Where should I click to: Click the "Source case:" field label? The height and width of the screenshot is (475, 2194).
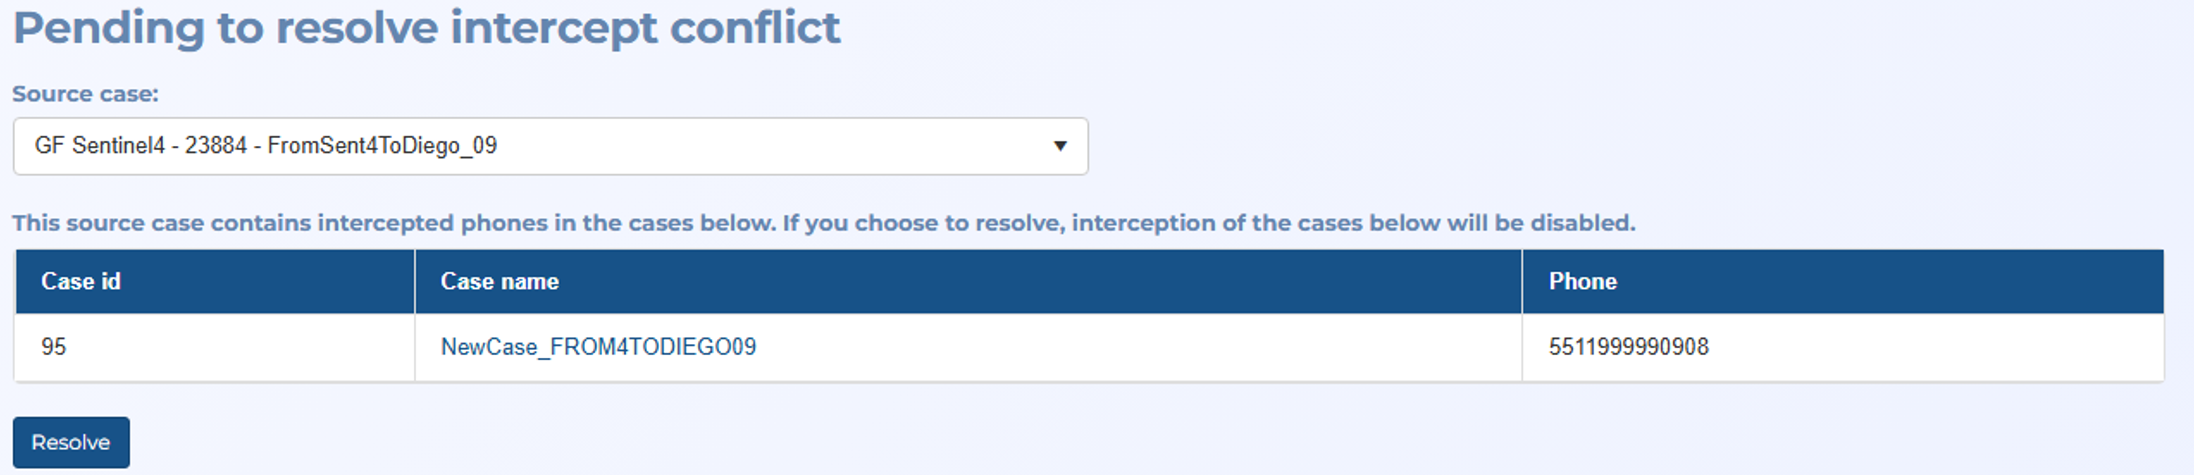pos(85,94)
